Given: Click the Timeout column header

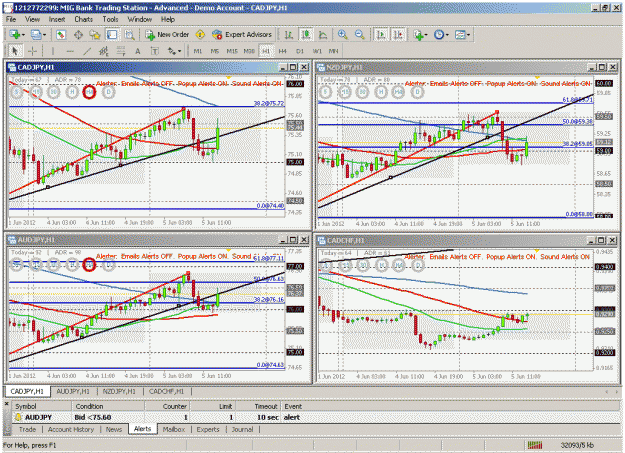Looking at the screenshot, I should coord(258,406).
